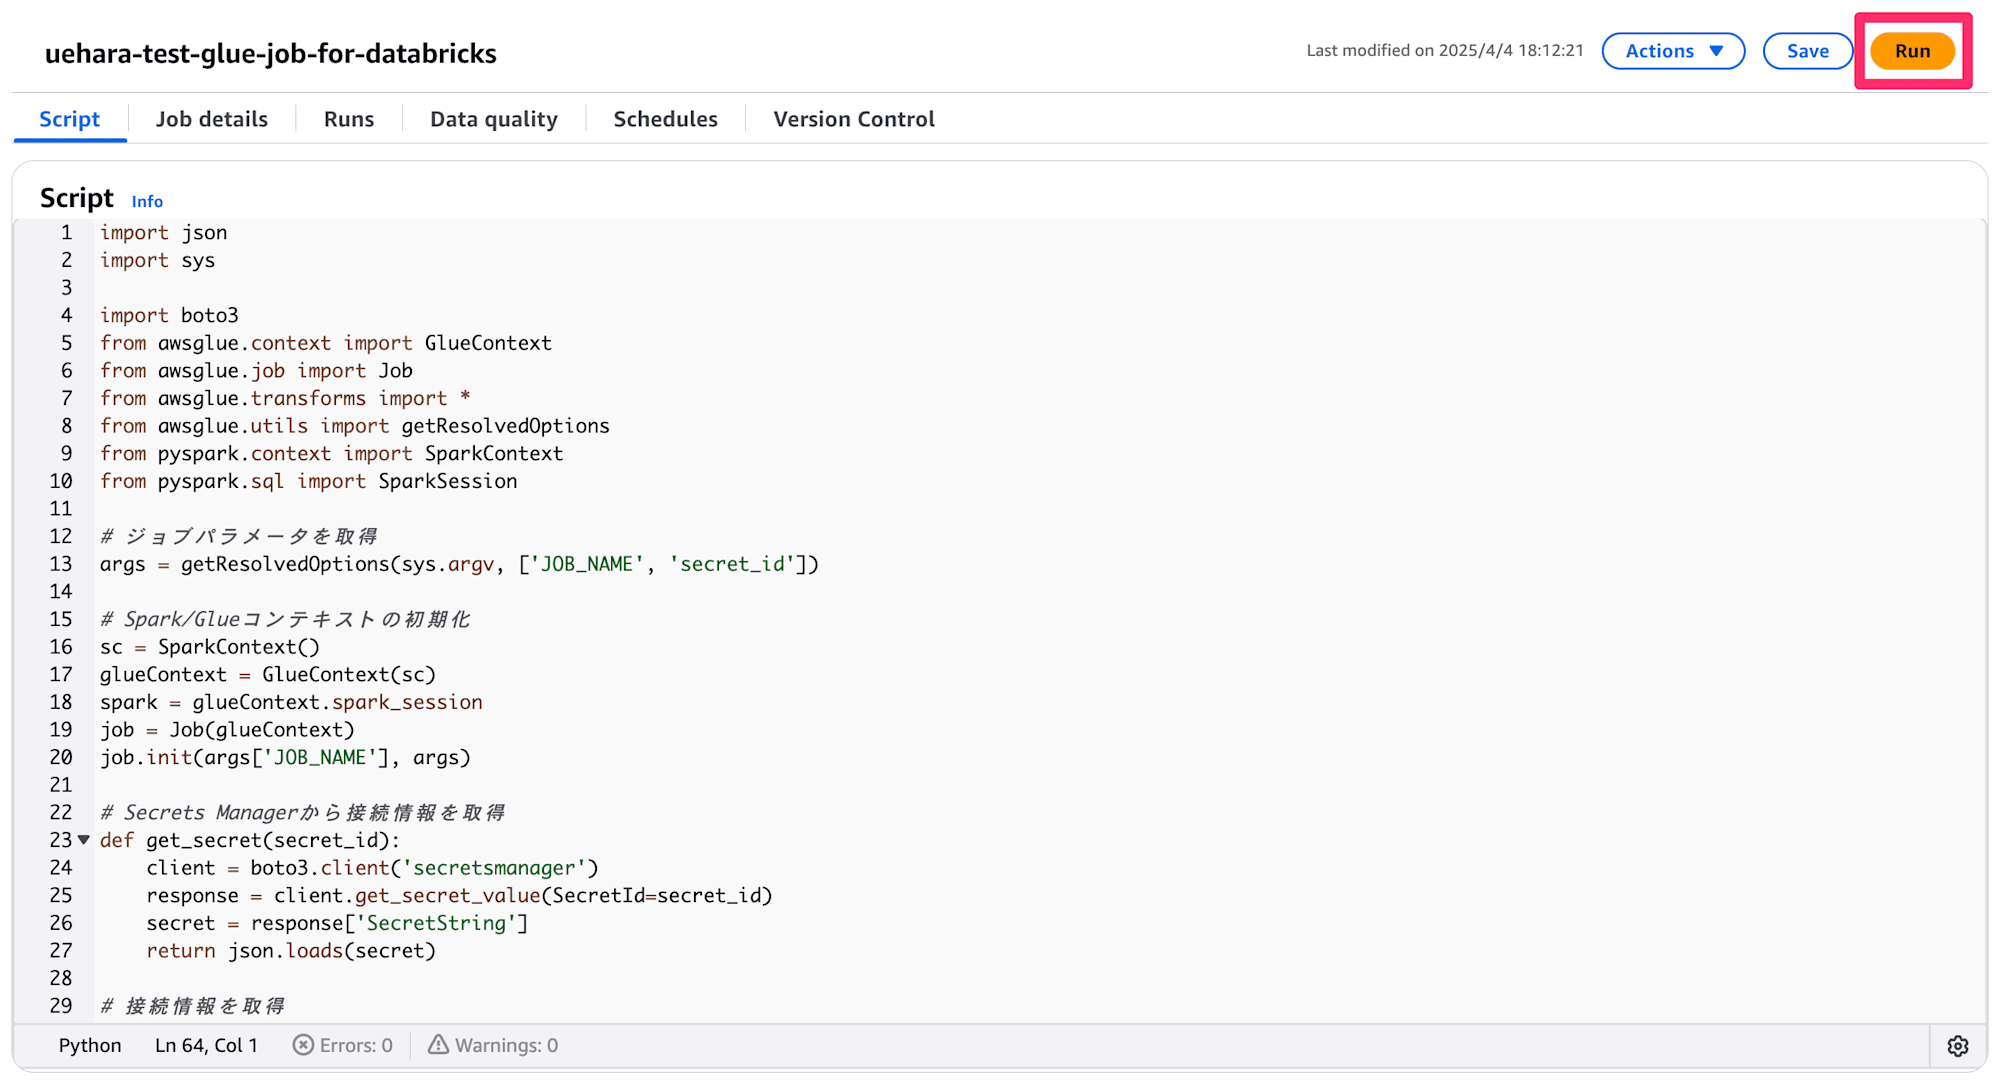Click 'spark = glueContext.spark_session' line

tap(291, 702)
